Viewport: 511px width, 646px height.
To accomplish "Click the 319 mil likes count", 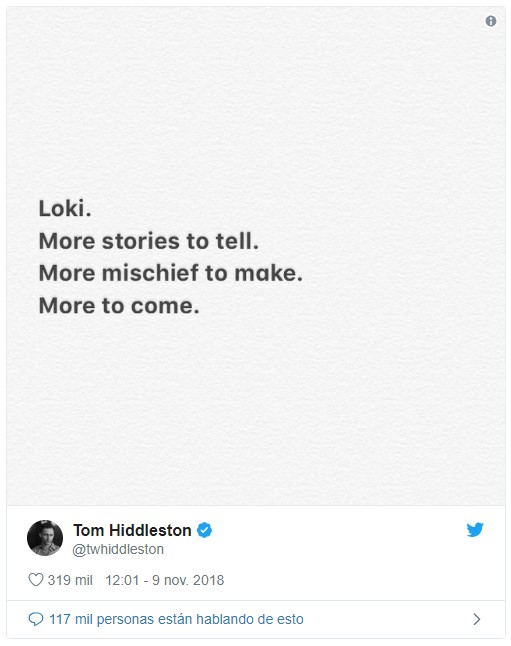I will tap(70, 580).
